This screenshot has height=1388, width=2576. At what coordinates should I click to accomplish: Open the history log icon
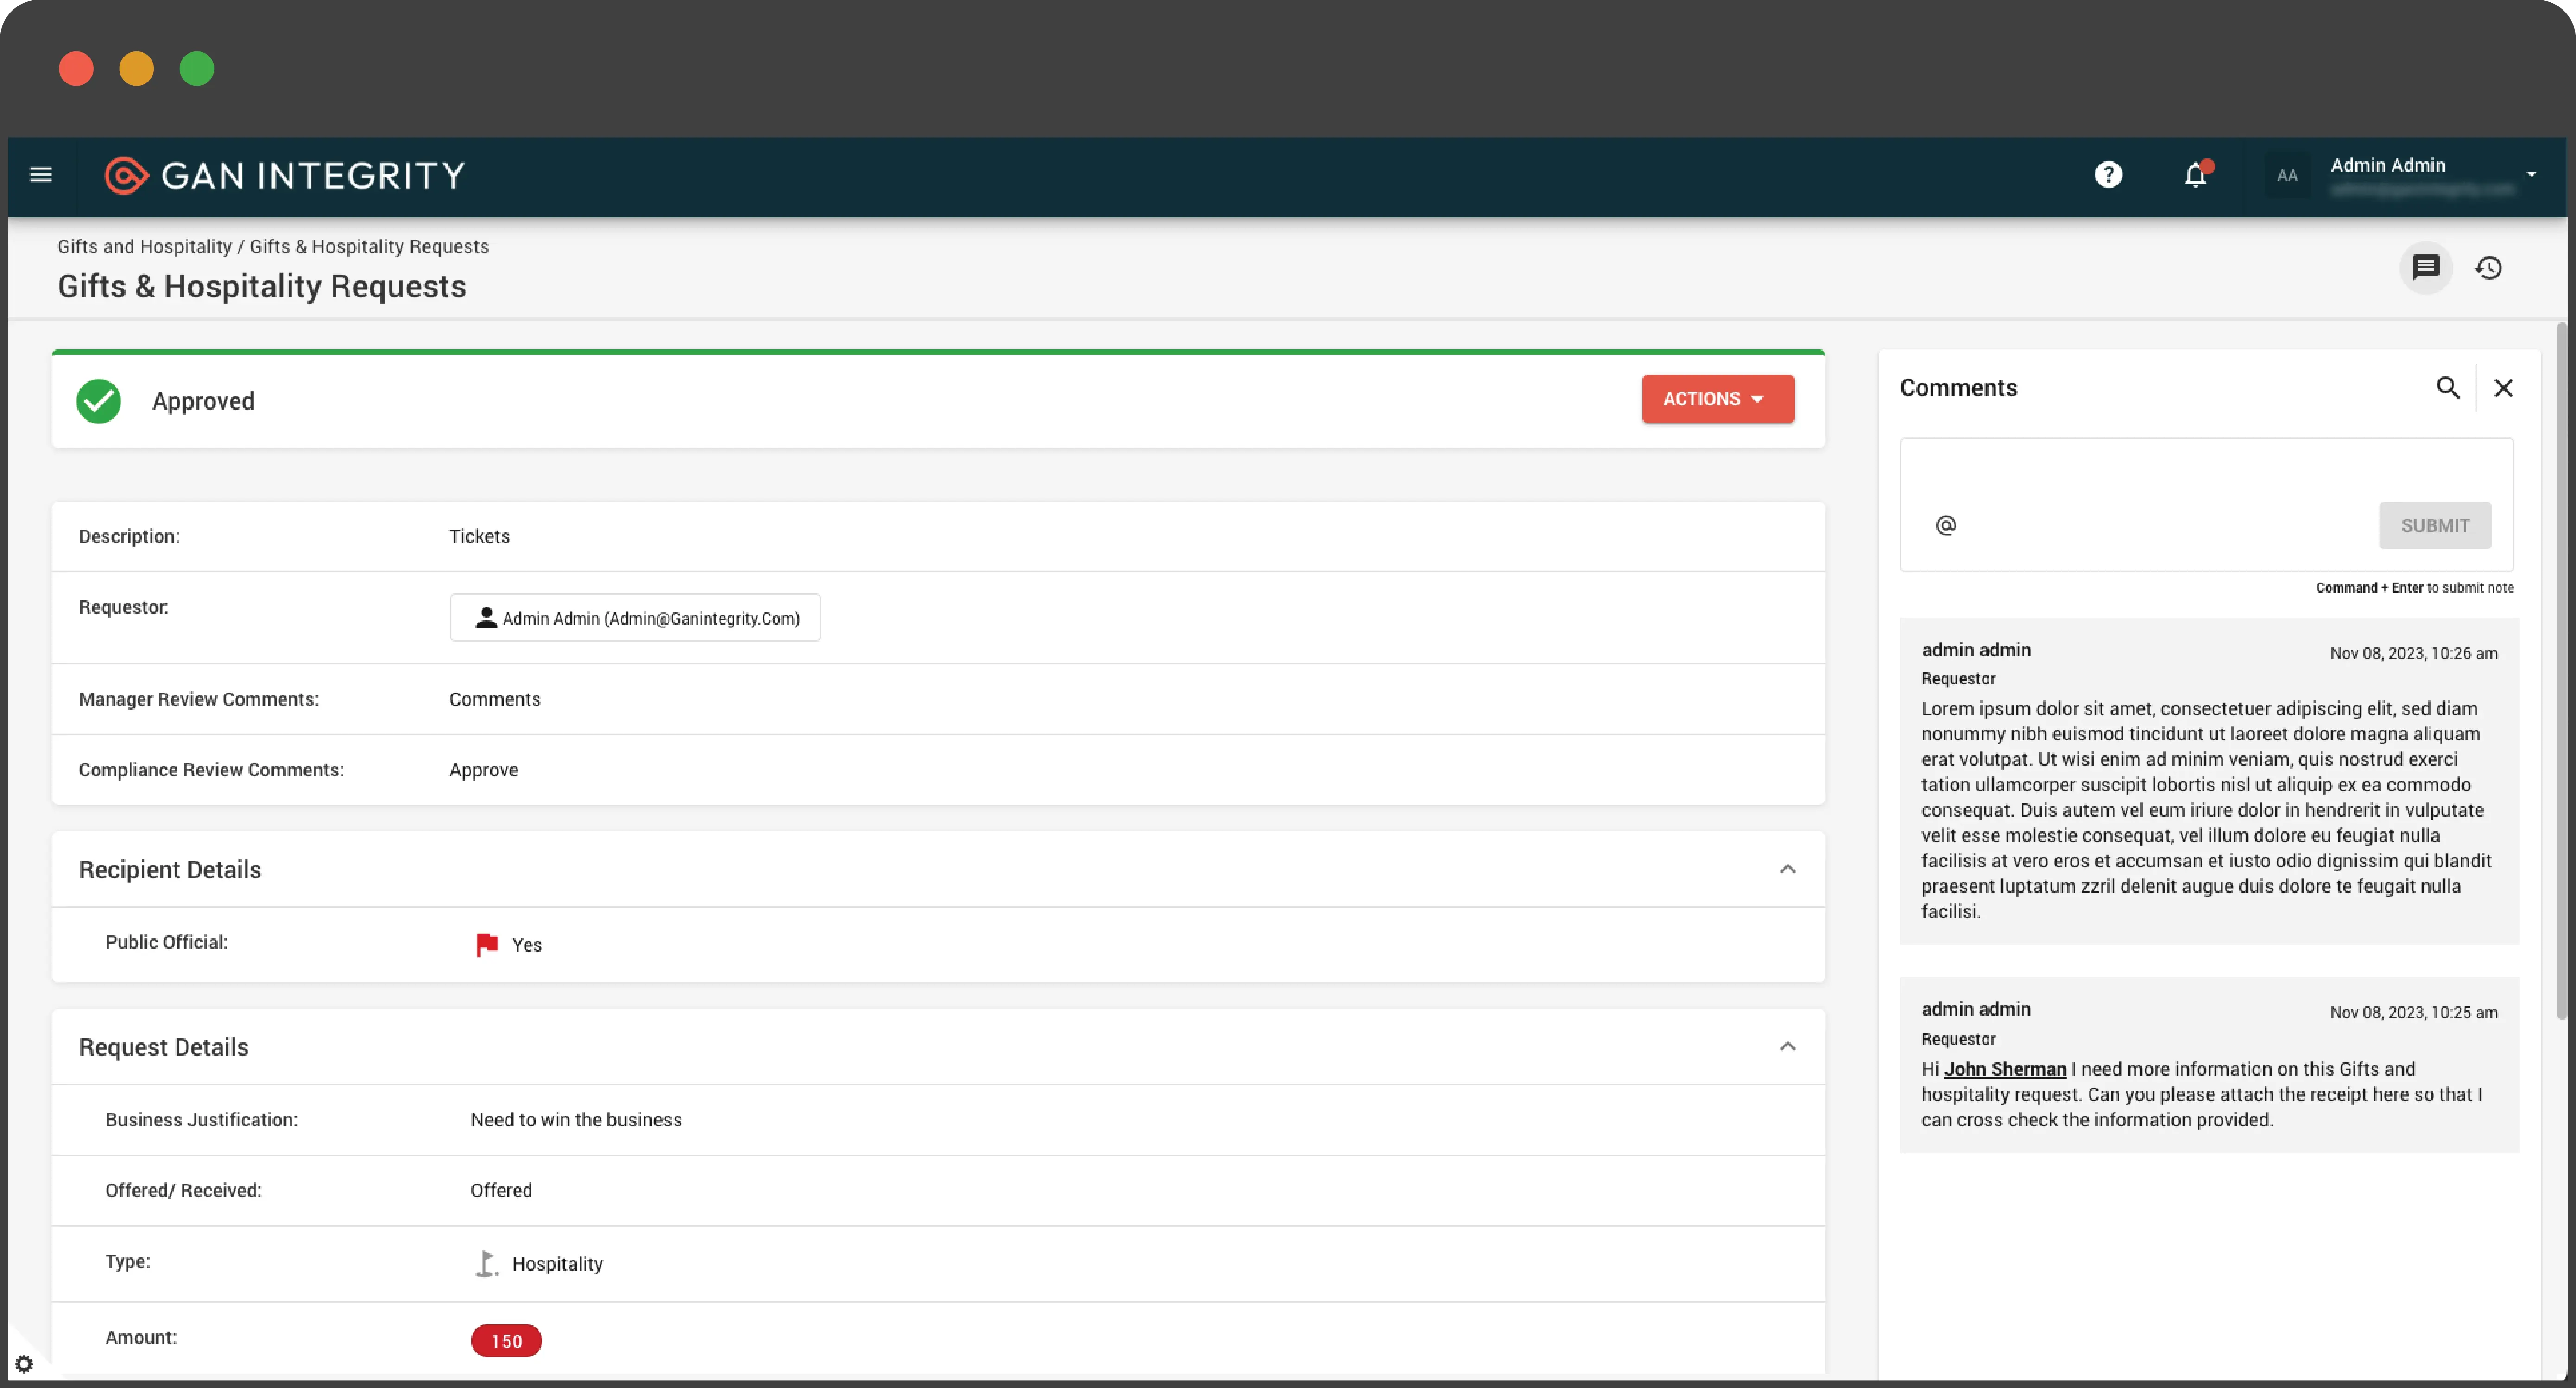[x=2488, y=268]
